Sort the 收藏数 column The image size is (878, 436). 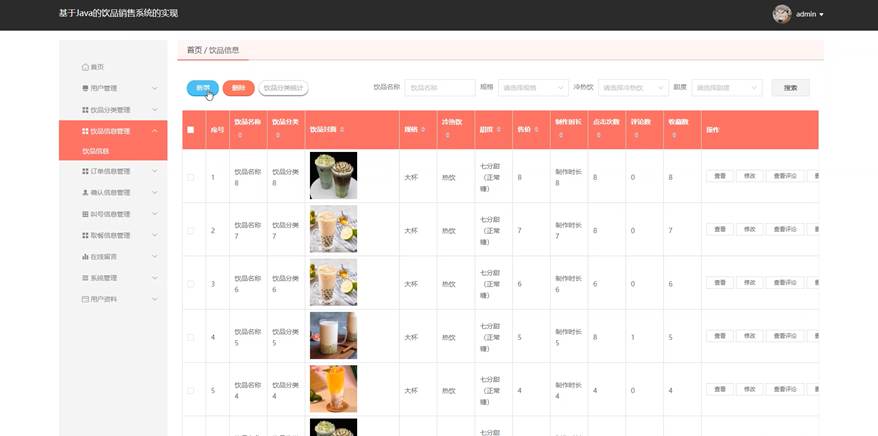click(674, 135)
